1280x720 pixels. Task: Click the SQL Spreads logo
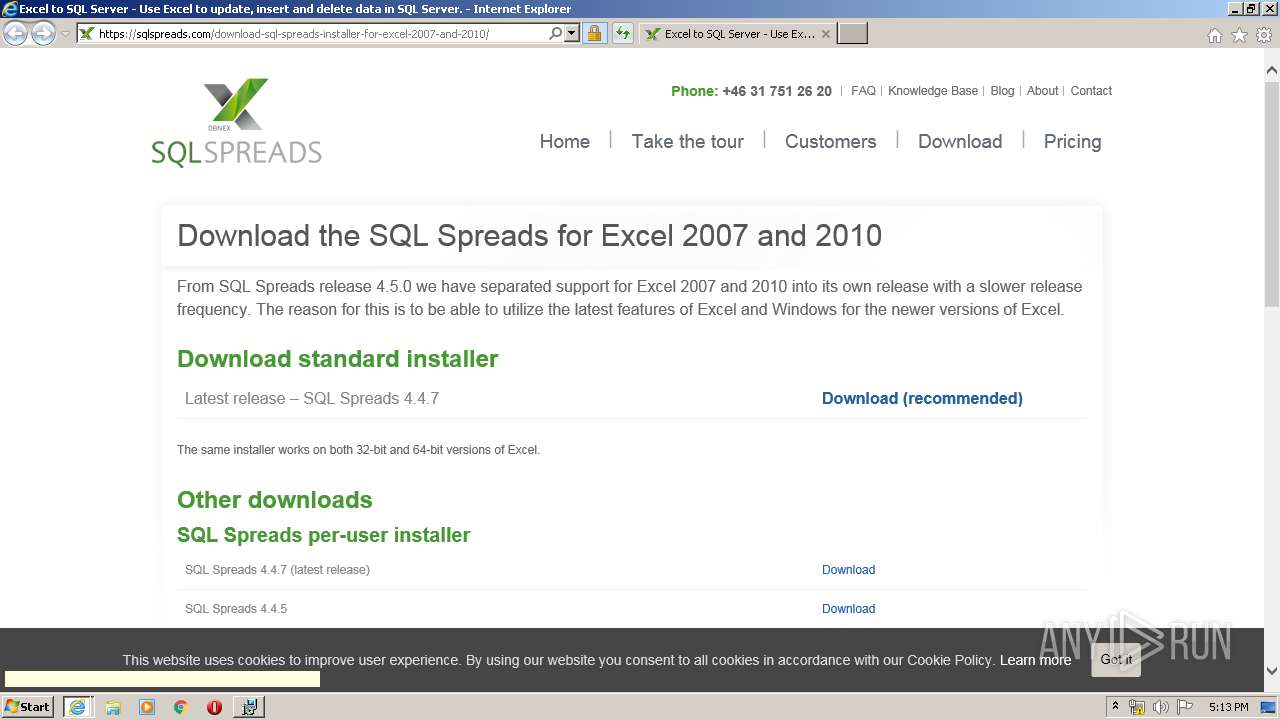tap(237, 122)
